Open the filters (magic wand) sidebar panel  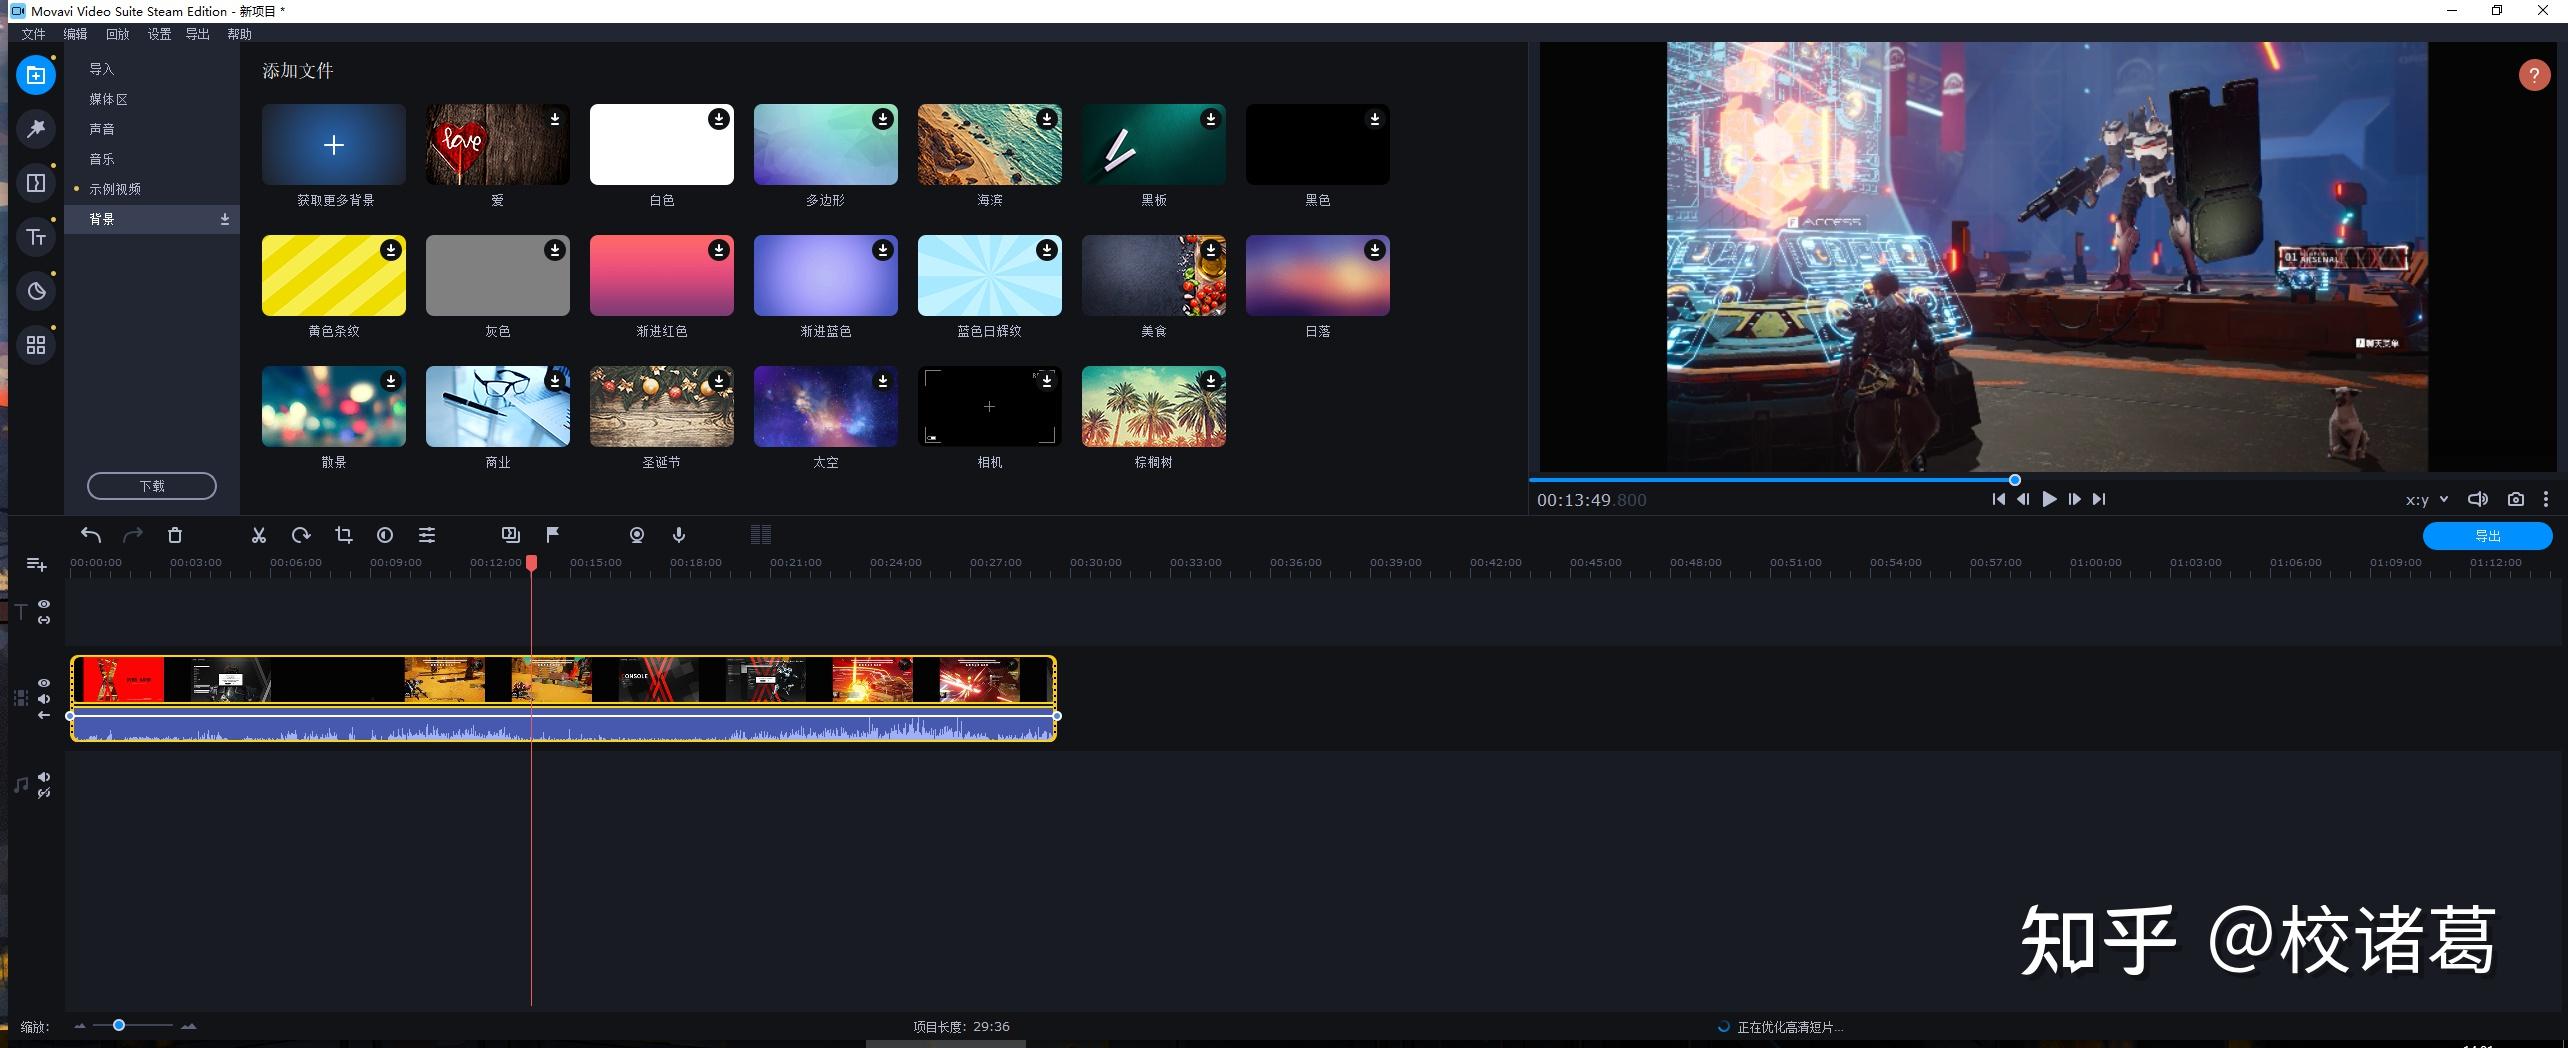click(x=36, y=129)
